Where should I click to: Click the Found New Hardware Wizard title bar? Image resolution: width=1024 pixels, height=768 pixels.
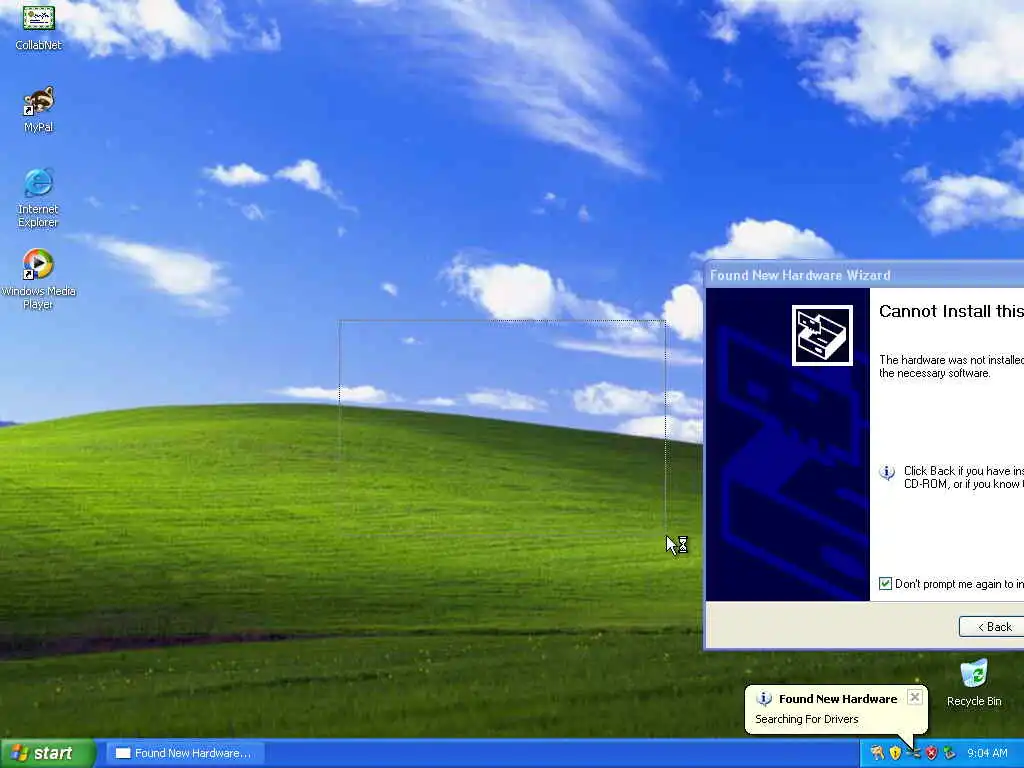[x=865, y=275]
